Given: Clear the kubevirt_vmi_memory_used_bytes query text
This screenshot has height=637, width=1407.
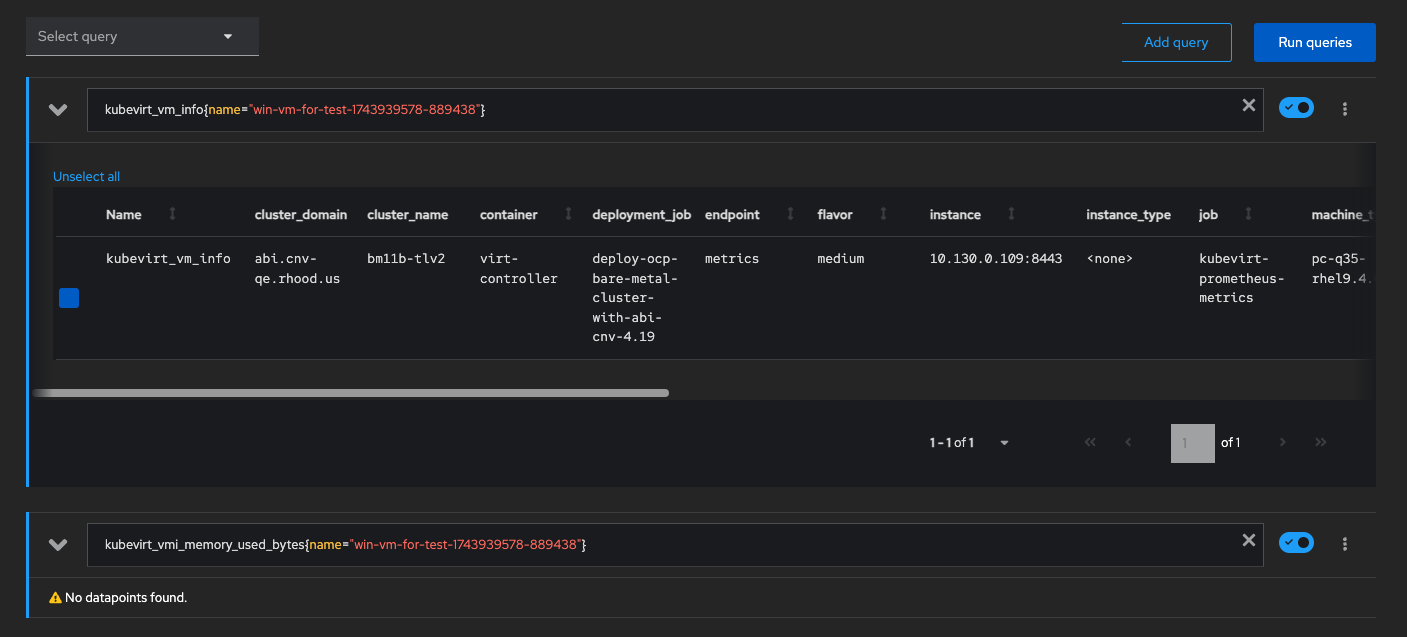Looking at the screenshot, I should coord(1248,540).
